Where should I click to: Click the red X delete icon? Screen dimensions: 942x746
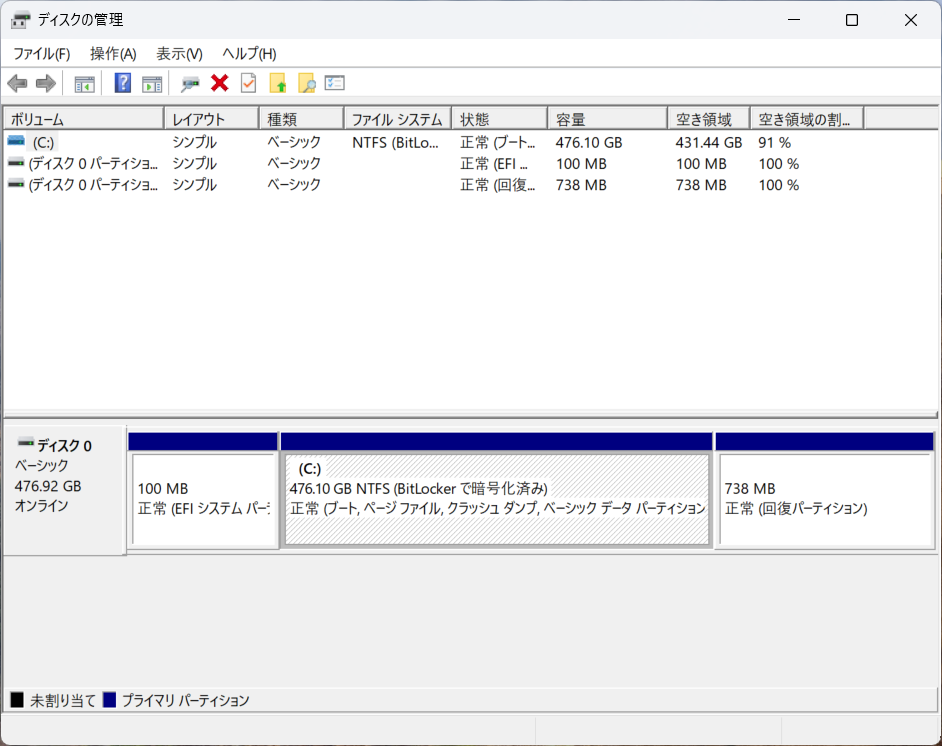coord(220,83)
